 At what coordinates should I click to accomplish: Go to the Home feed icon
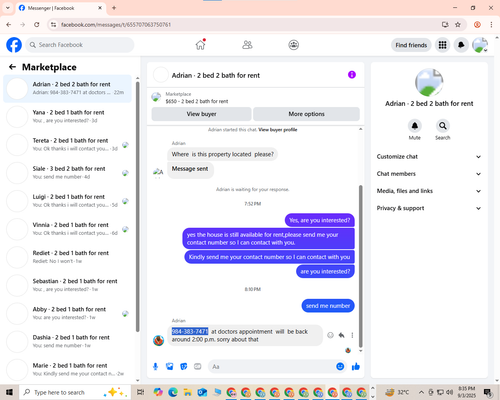click(x=200, y=45)
